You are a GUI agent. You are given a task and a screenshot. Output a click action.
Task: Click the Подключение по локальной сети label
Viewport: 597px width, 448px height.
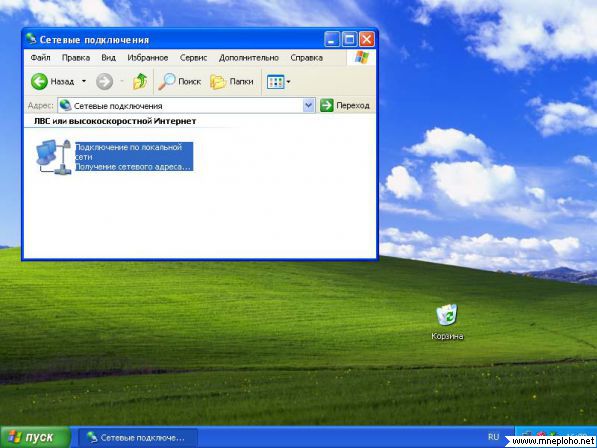coord(128,152)
